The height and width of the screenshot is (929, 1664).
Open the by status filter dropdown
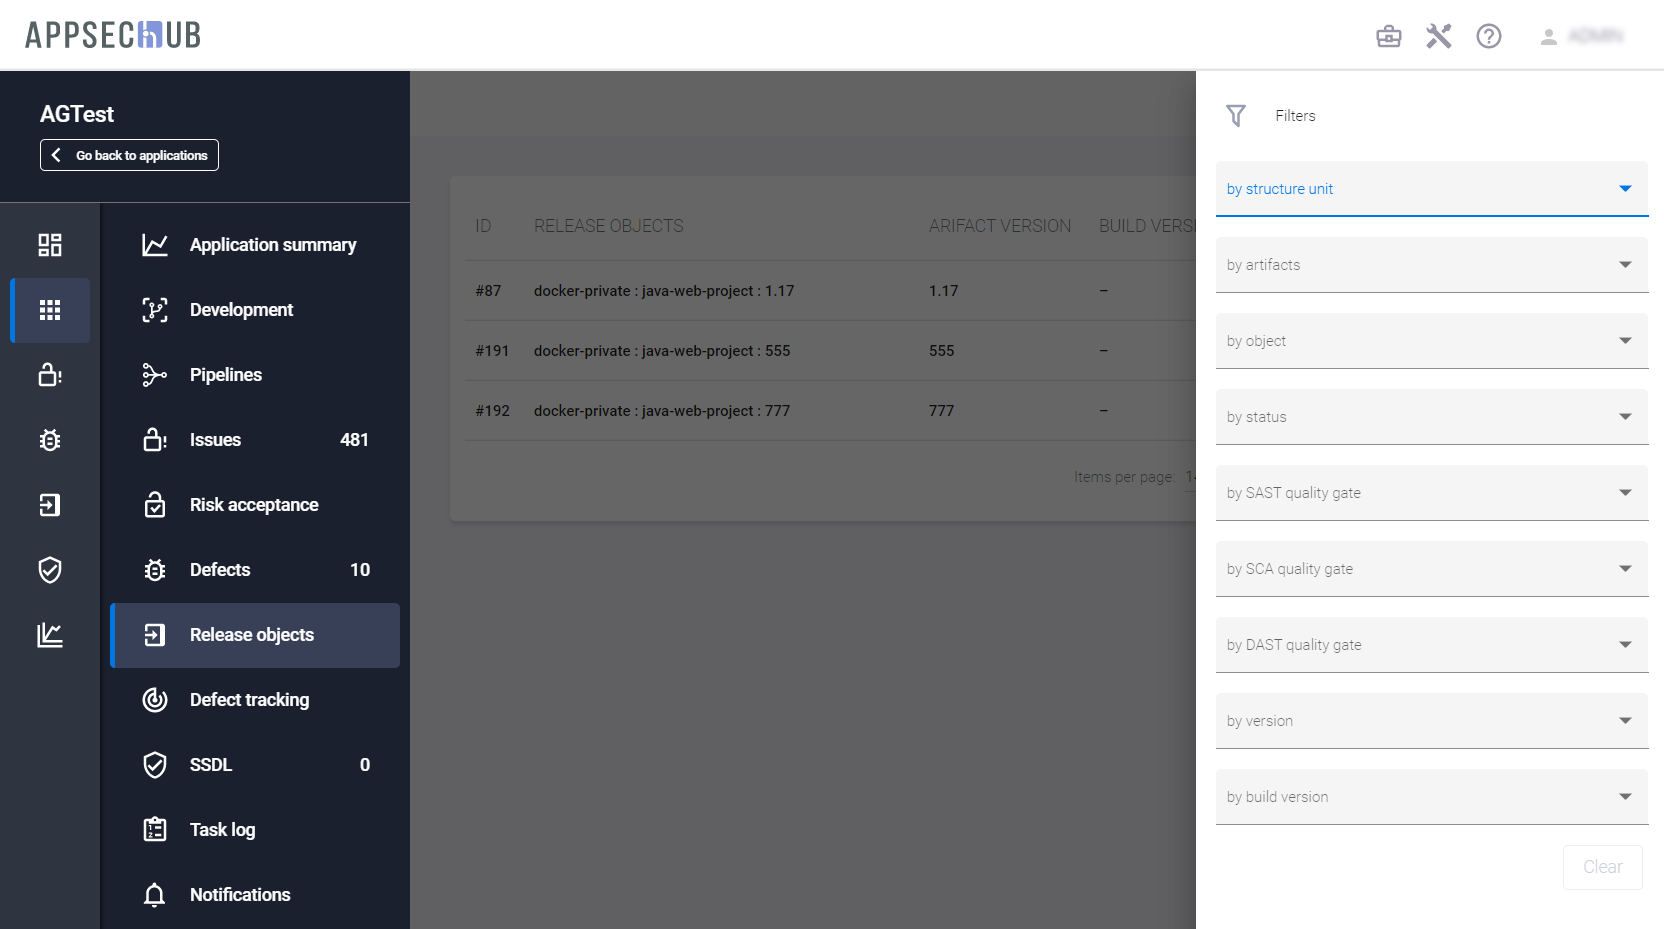pyautogui.click(x=1431, y=417)
